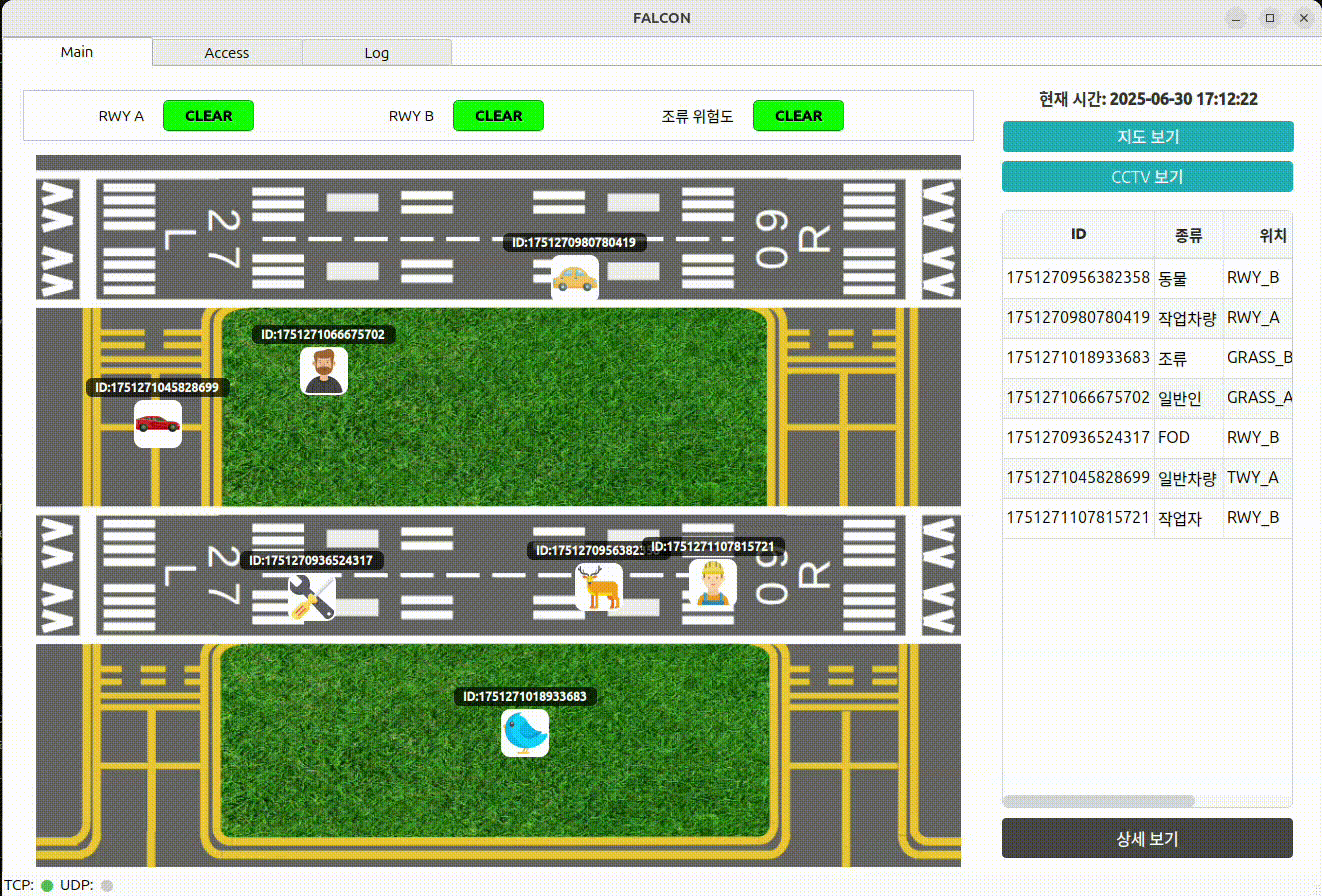Click the 조류 위험도 CLEAR status button
Screen dimensions: 1322x896
(798, 116)
